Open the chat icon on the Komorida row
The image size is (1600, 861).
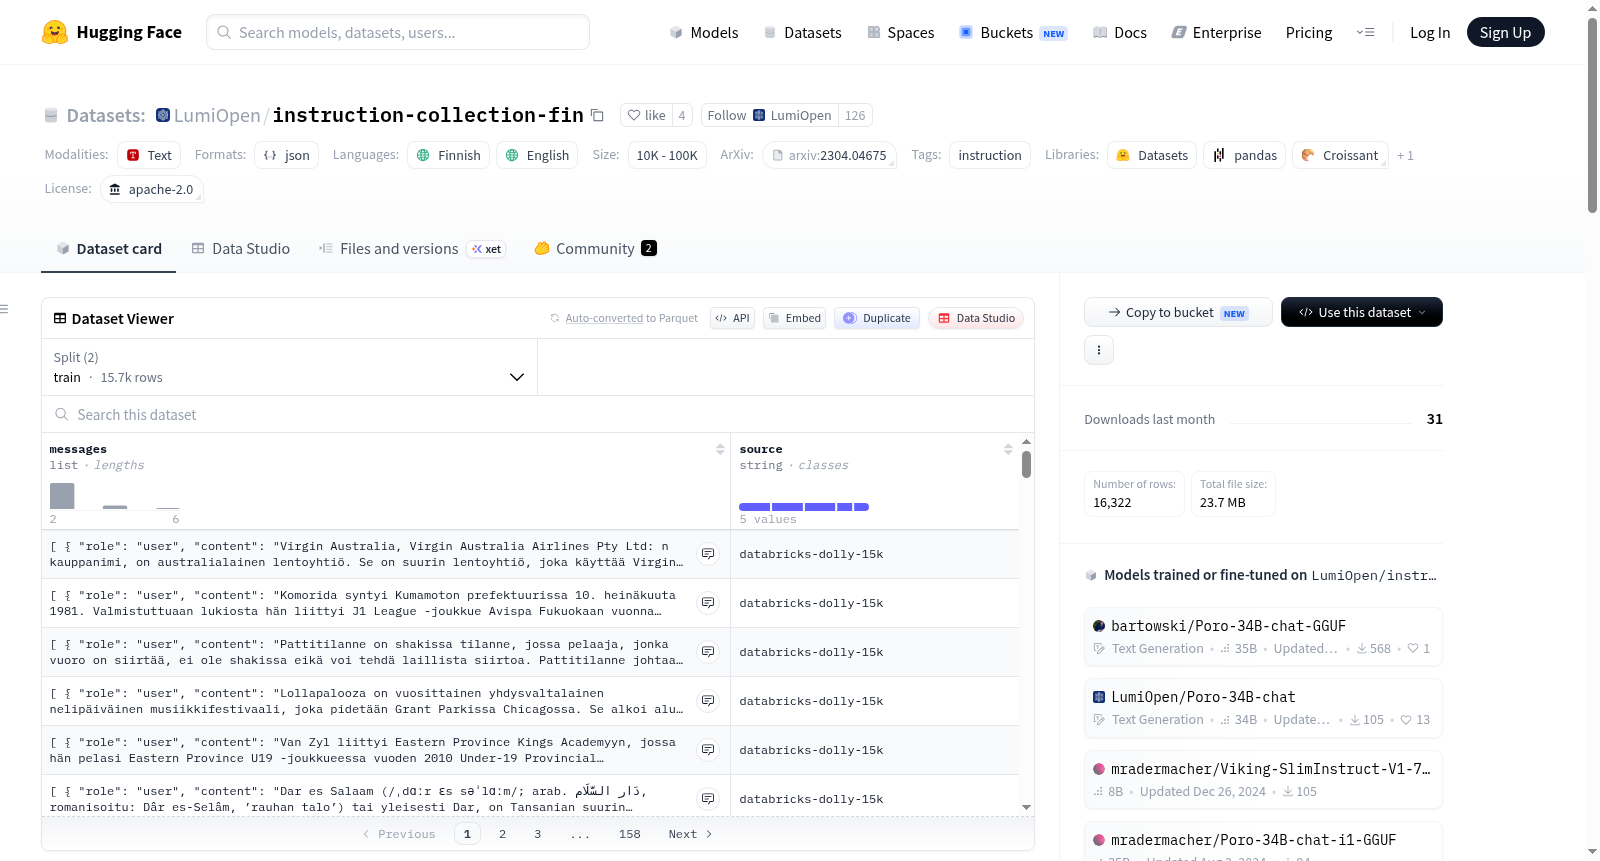pyautogui.click(x=708, y=603)
